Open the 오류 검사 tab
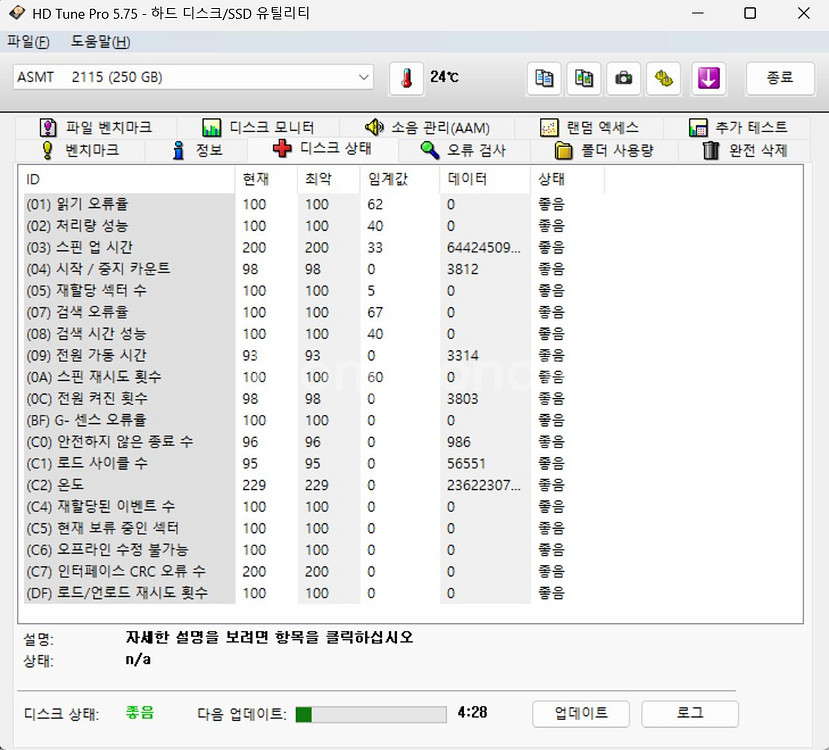Image resolution: width=829 pixels, height=750 pixels. [463, 150]
